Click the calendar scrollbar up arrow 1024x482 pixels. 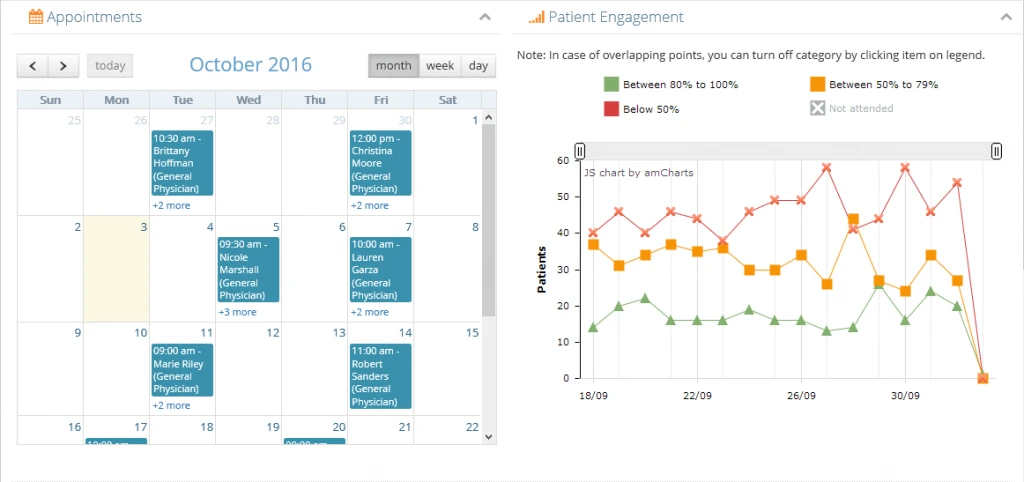pyautogui.click(x=488, y=118)
